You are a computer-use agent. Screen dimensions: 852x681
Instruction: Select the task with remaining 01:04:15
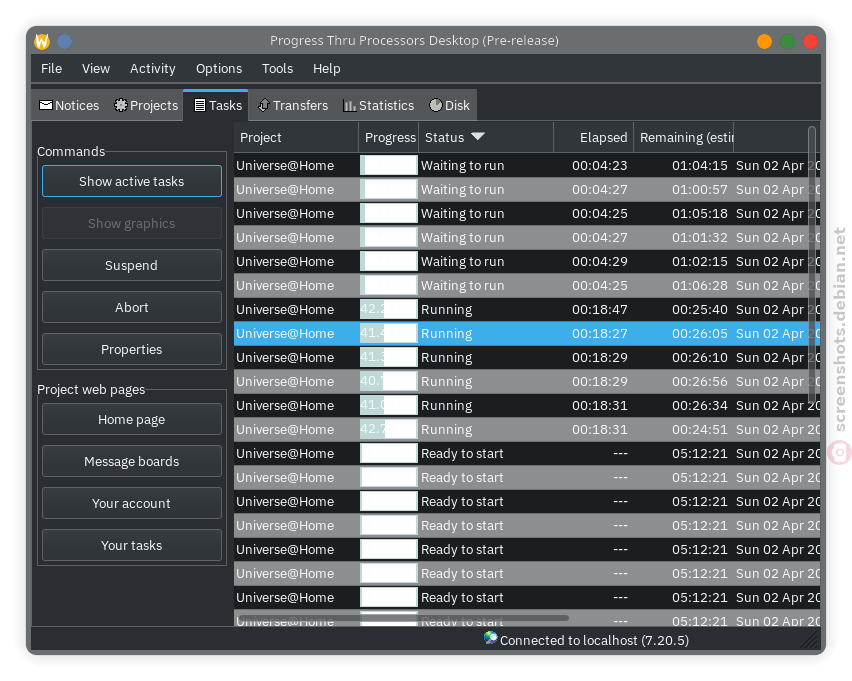tap(527, 165)
